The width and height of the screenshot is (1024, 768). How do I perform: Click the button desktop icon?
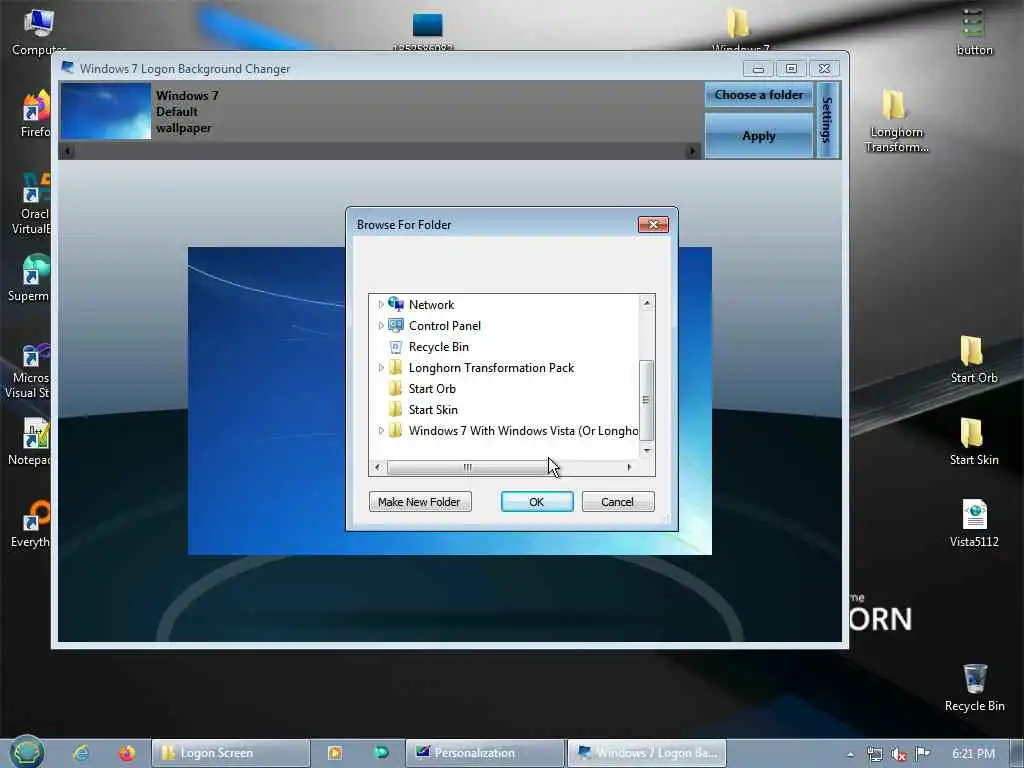pos(974,31)
